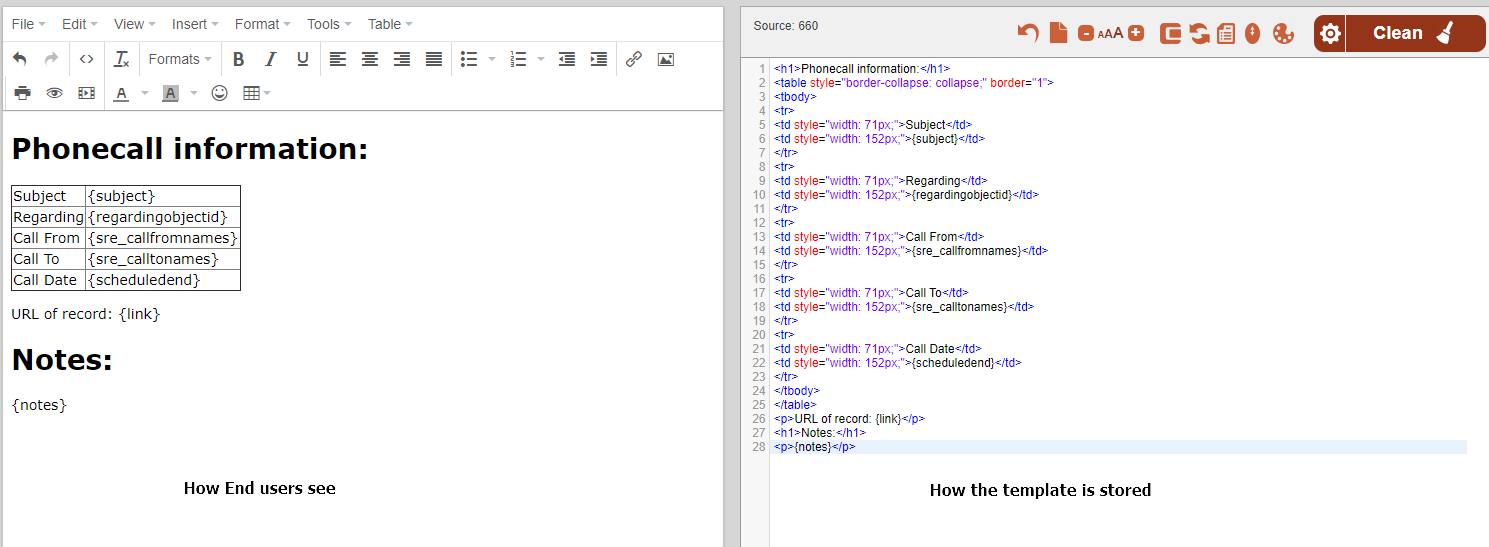Click the {notes} placeholder text
1489x547 pixels.
pyautogui.click(x=39, y=405)
